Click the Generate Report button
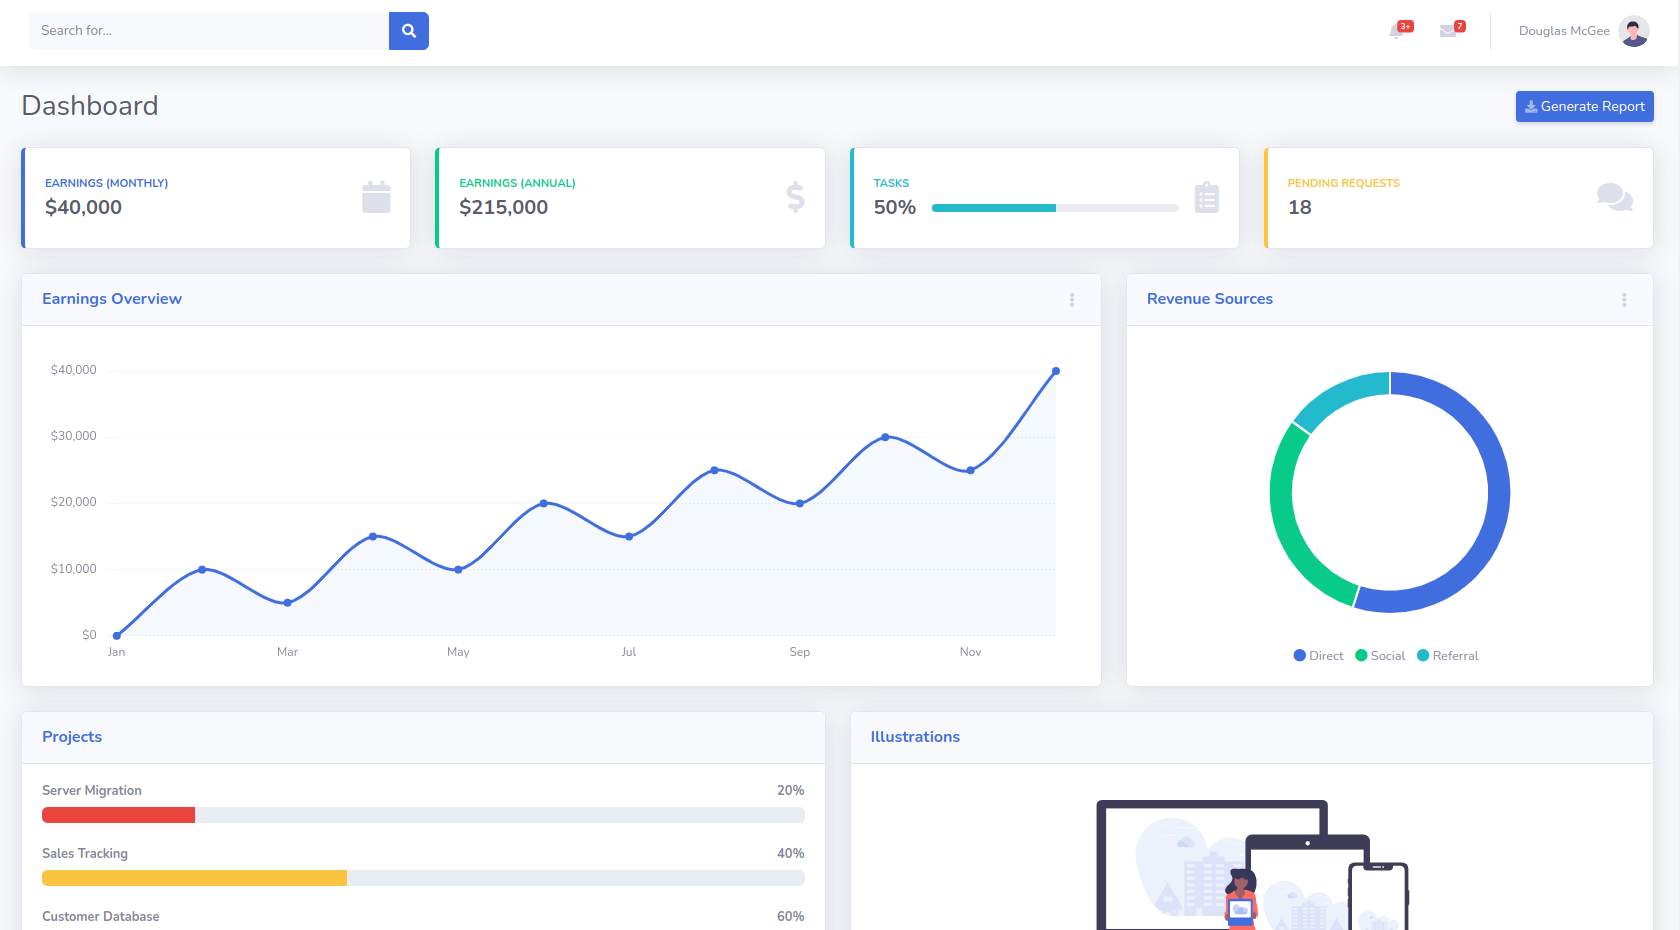This screenshot has width=1680, height=930. [1585, 106]
